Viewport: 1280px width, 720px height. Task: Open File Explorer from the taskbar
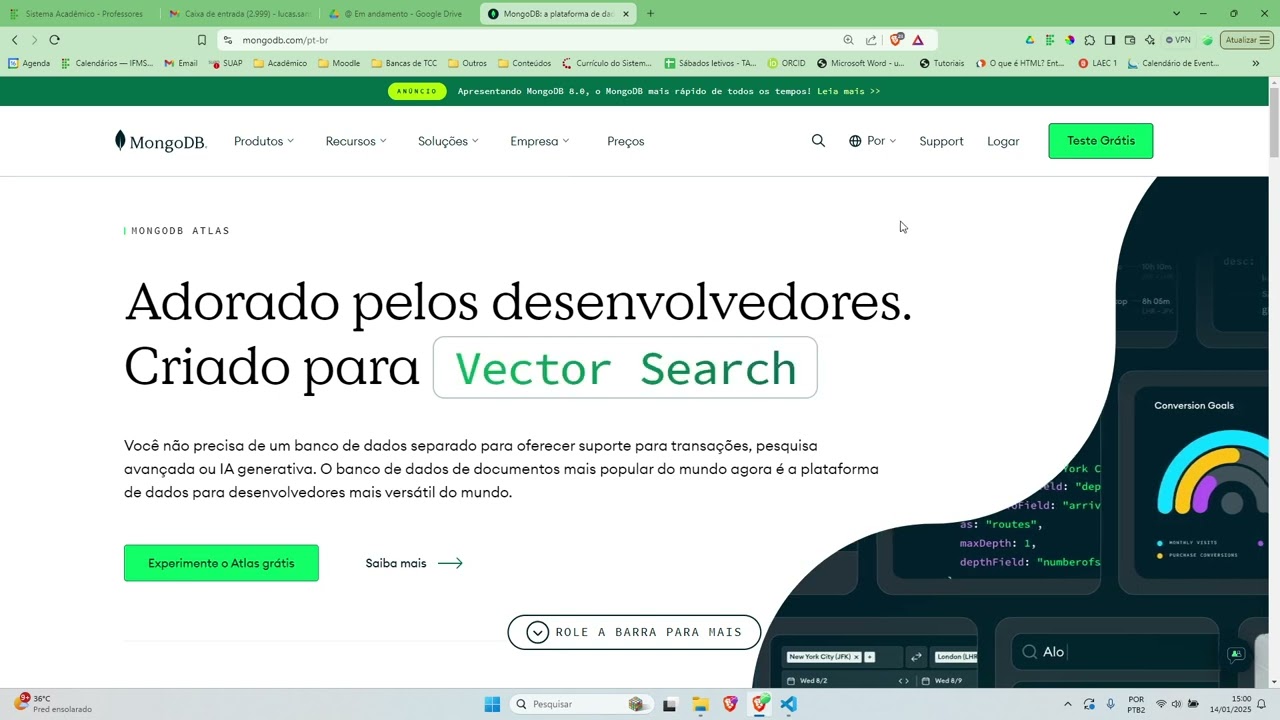point(700,704)
